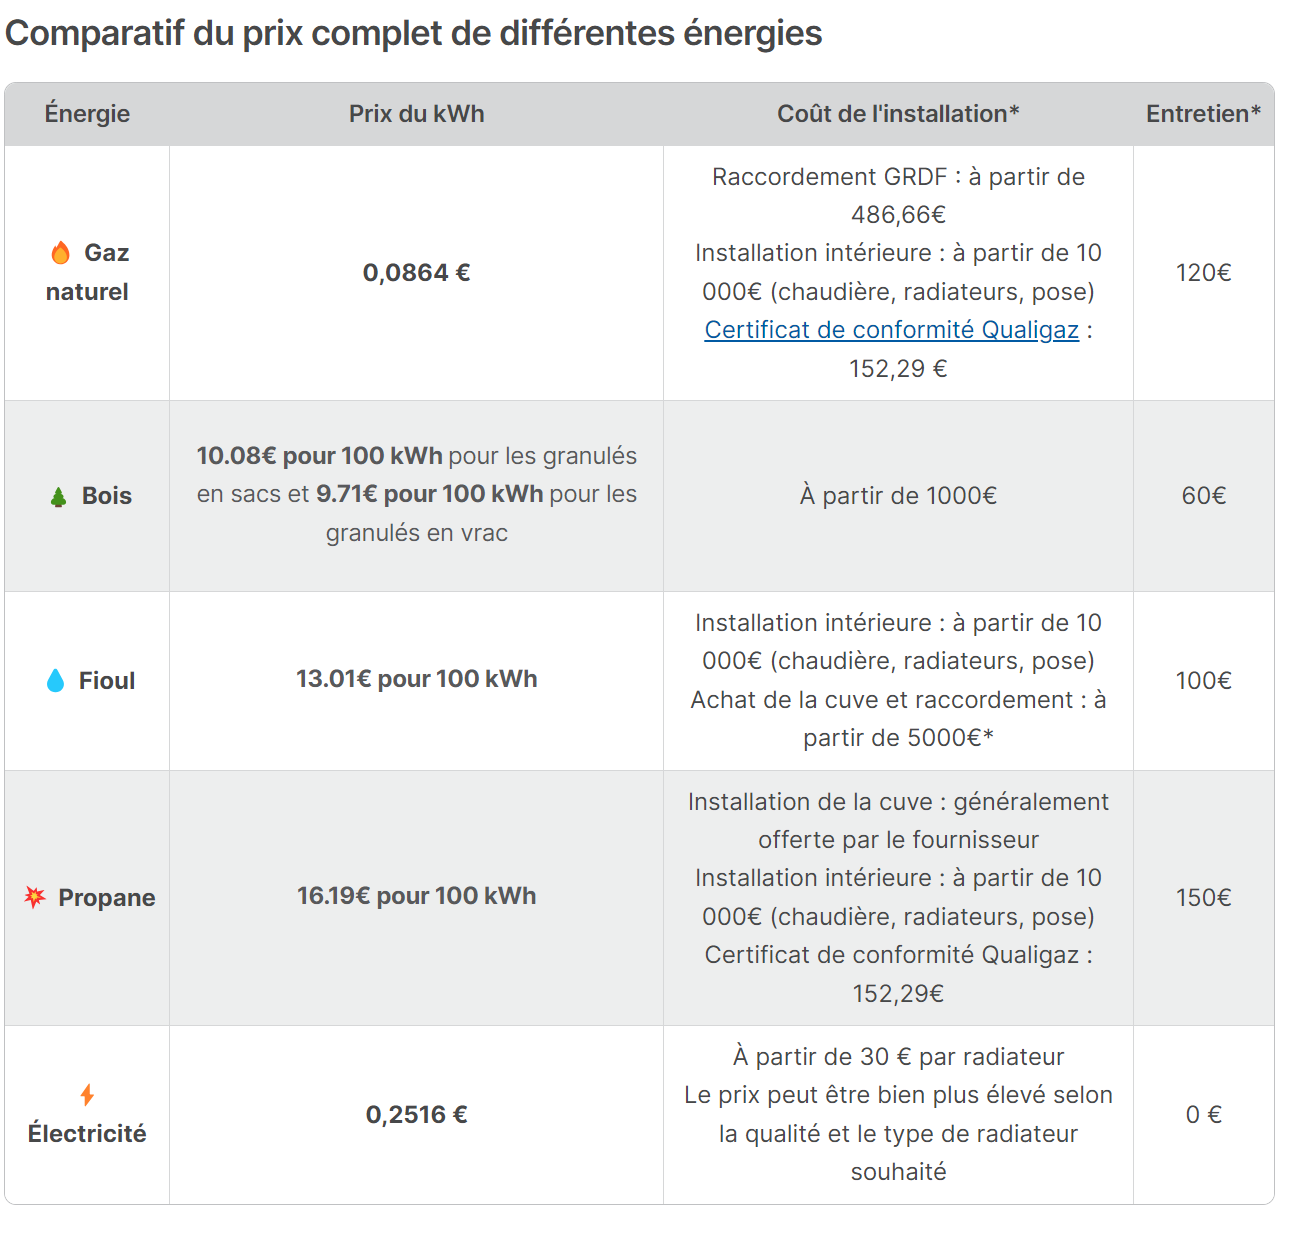The image size is (1314, 1233).
Task: Click the 60€ maintenance cost for Bois
Action: coord(1203,496)
